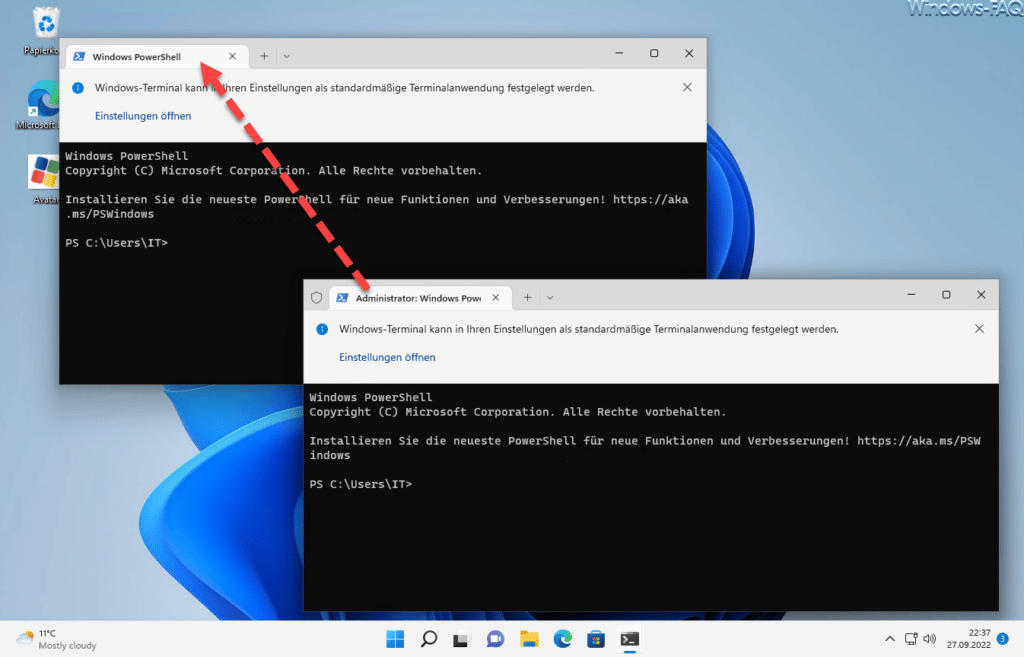Open network settings from the system tray
Screen dimensions: 1024x657
(x=911, y=639)
